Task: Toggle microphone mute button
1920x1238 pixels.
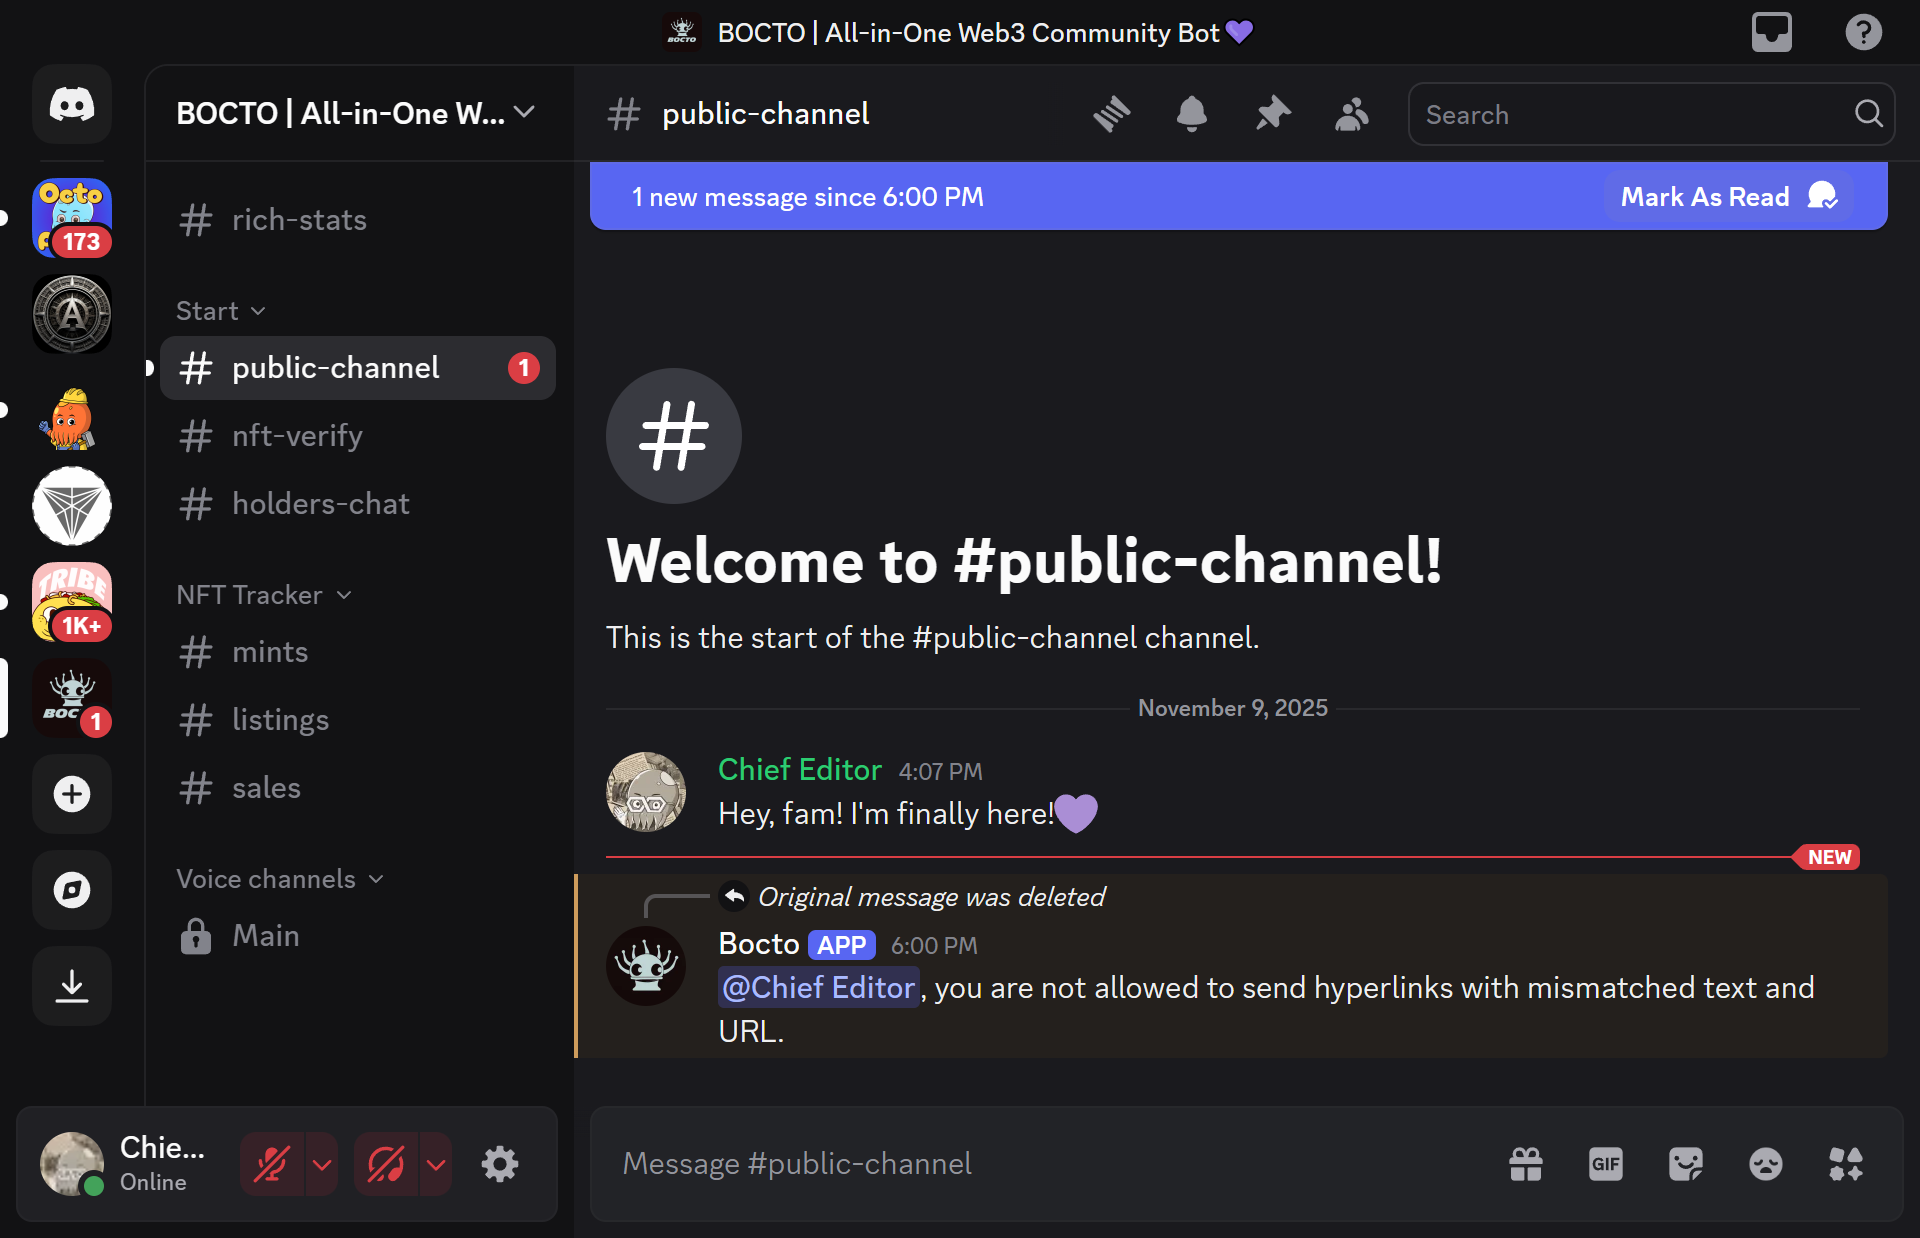Action: (x=272, y=1164)
